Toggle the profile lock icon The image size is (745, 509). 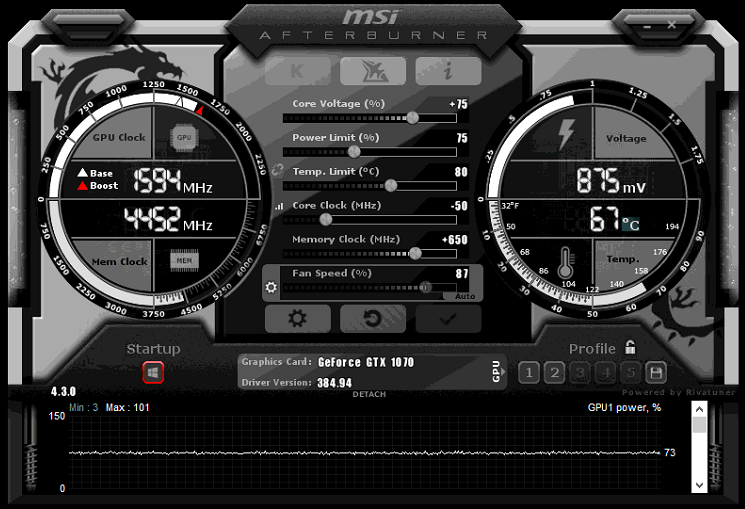coord(630,347)
